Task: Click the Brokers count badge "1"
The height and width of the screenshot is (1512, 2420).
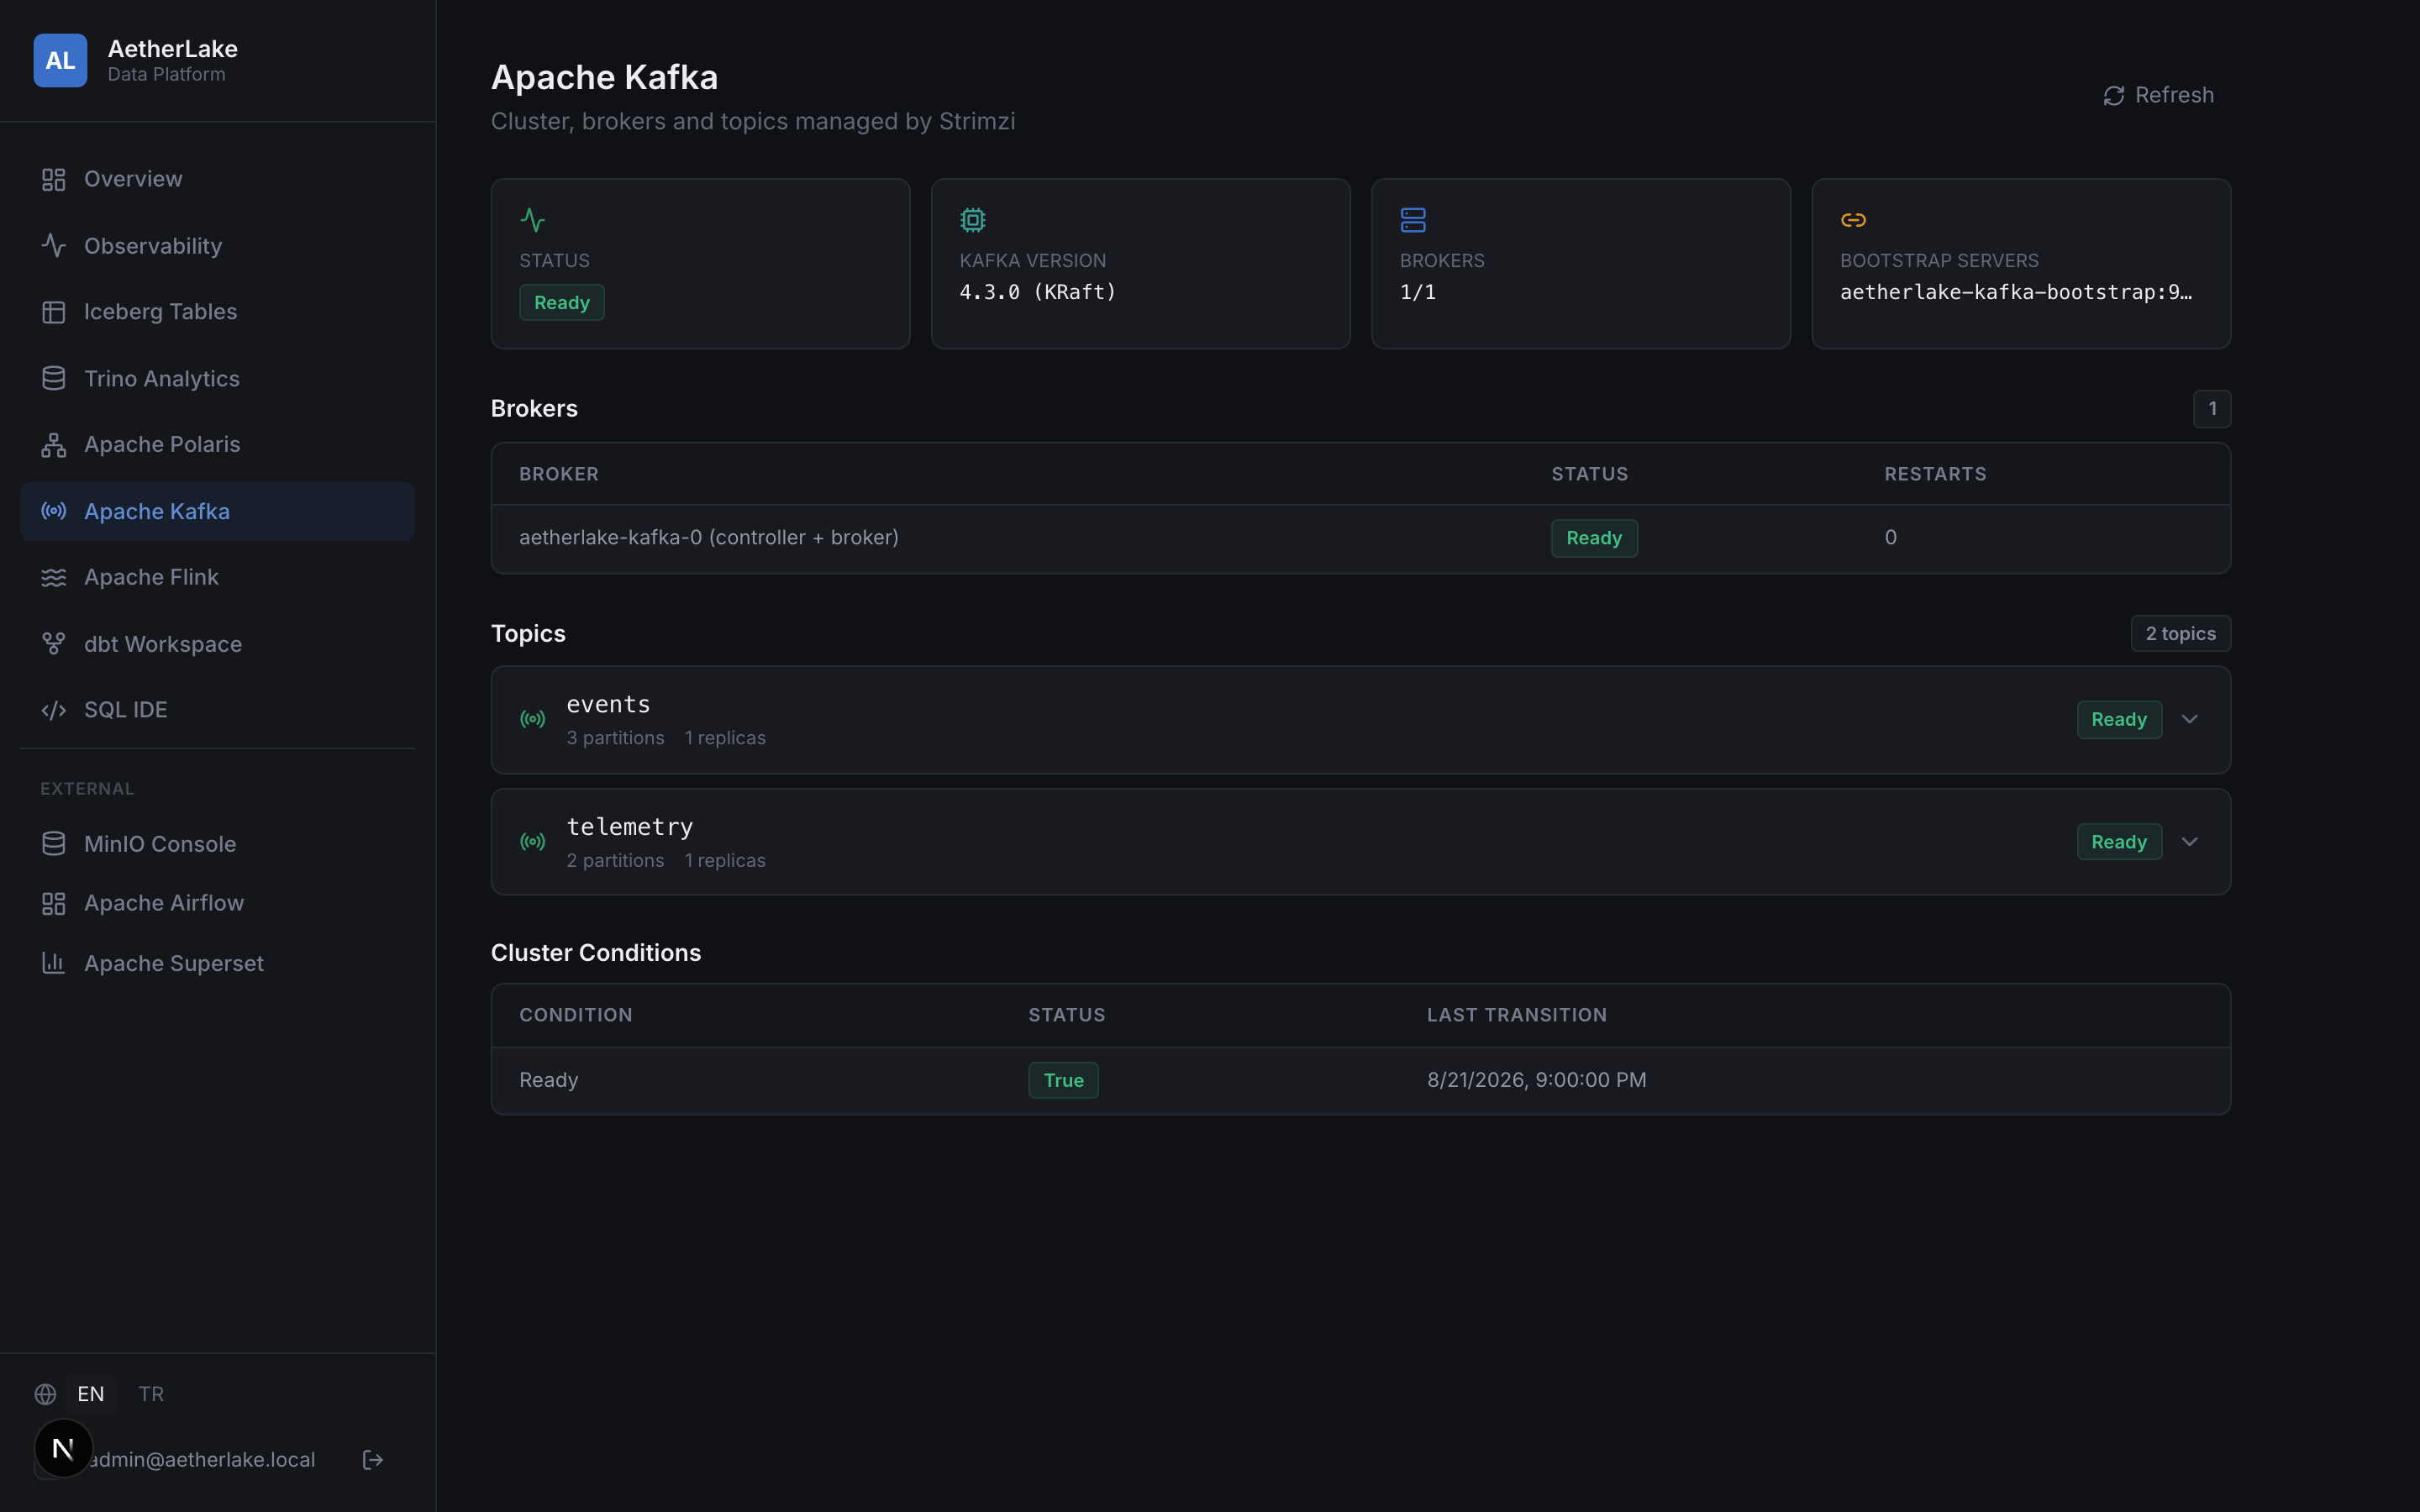Action: coord(2212,409)
